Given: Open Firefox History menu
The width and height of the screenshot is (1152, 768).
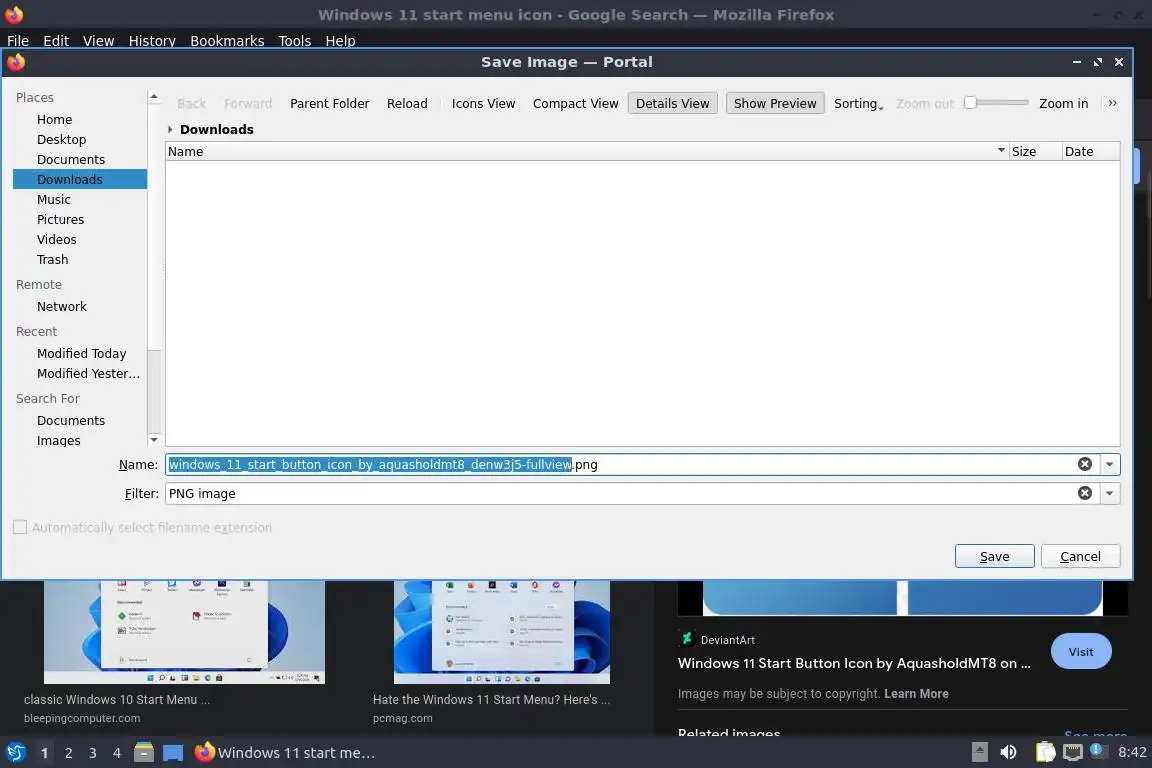Looking at the screenshot, I should (152, 40).
